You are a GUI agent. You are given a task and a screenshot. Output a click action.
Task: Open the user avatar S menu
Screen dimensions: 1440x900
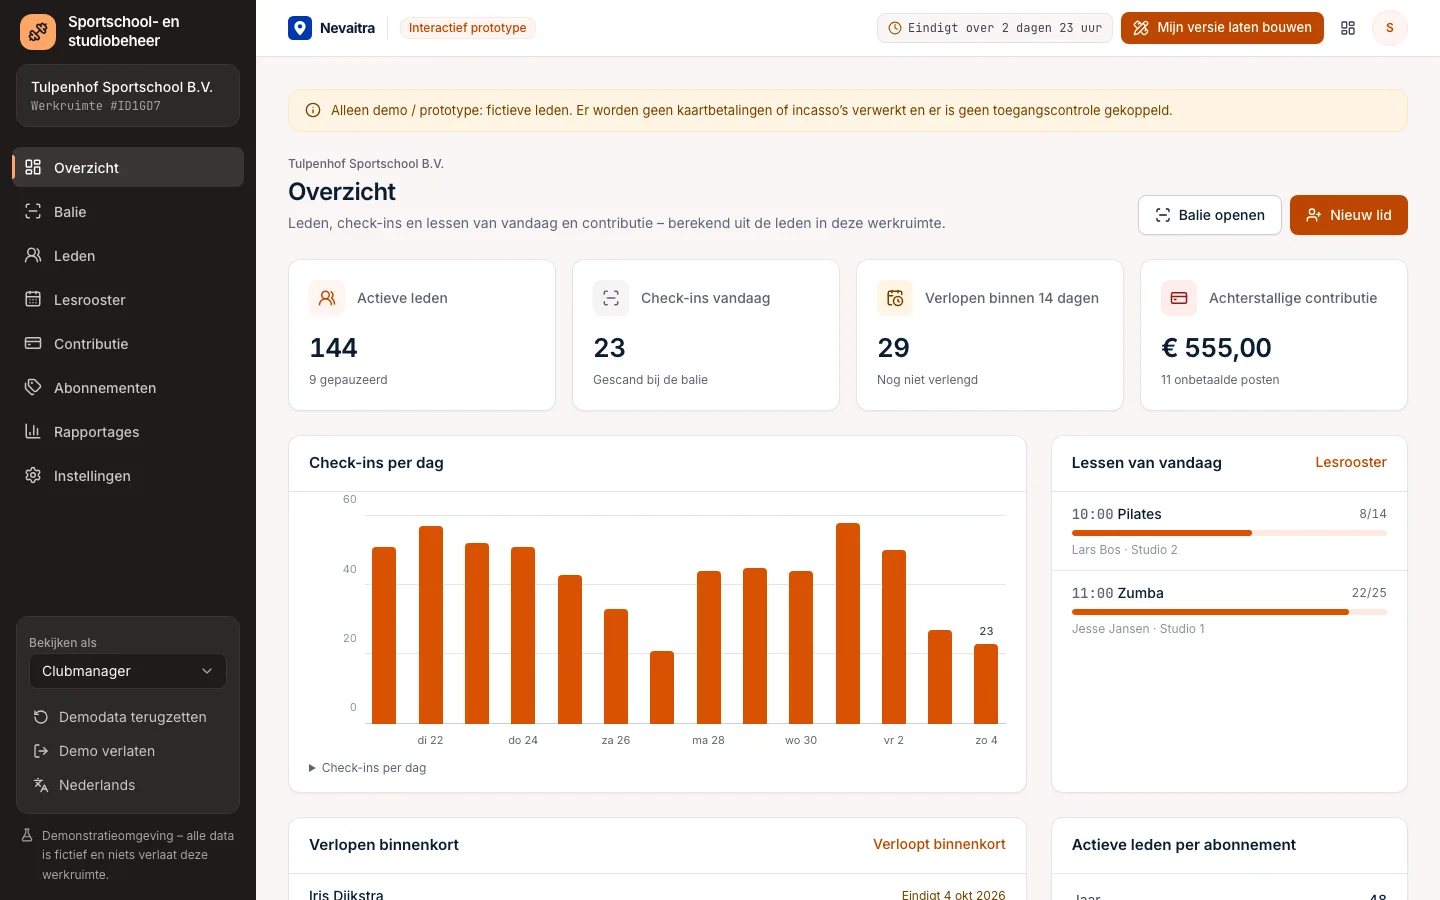[1389, 28]
